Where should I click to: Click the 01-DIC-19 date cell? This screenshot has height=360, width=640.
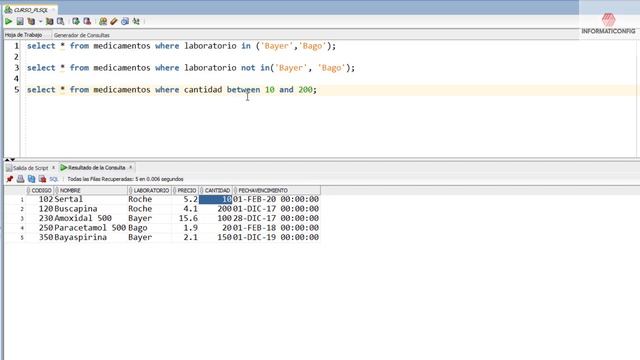pyautogui.click(x=276, y=237)
